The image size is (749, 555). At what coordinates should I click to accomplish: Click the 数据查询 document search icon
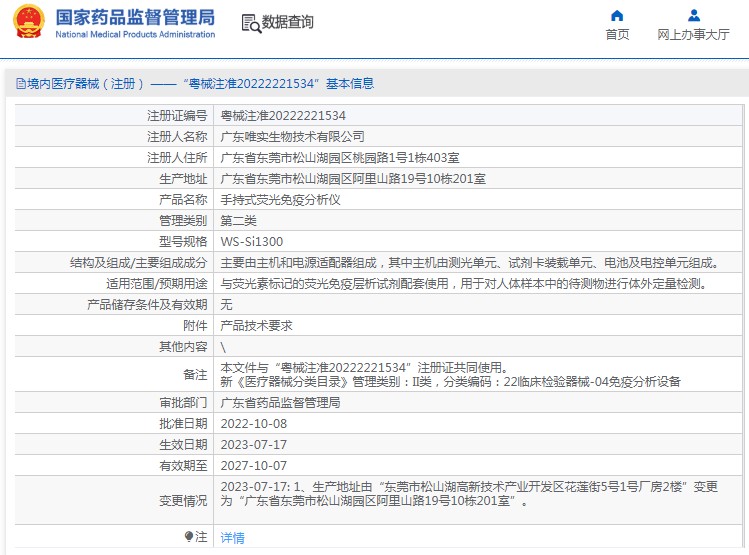250,23
